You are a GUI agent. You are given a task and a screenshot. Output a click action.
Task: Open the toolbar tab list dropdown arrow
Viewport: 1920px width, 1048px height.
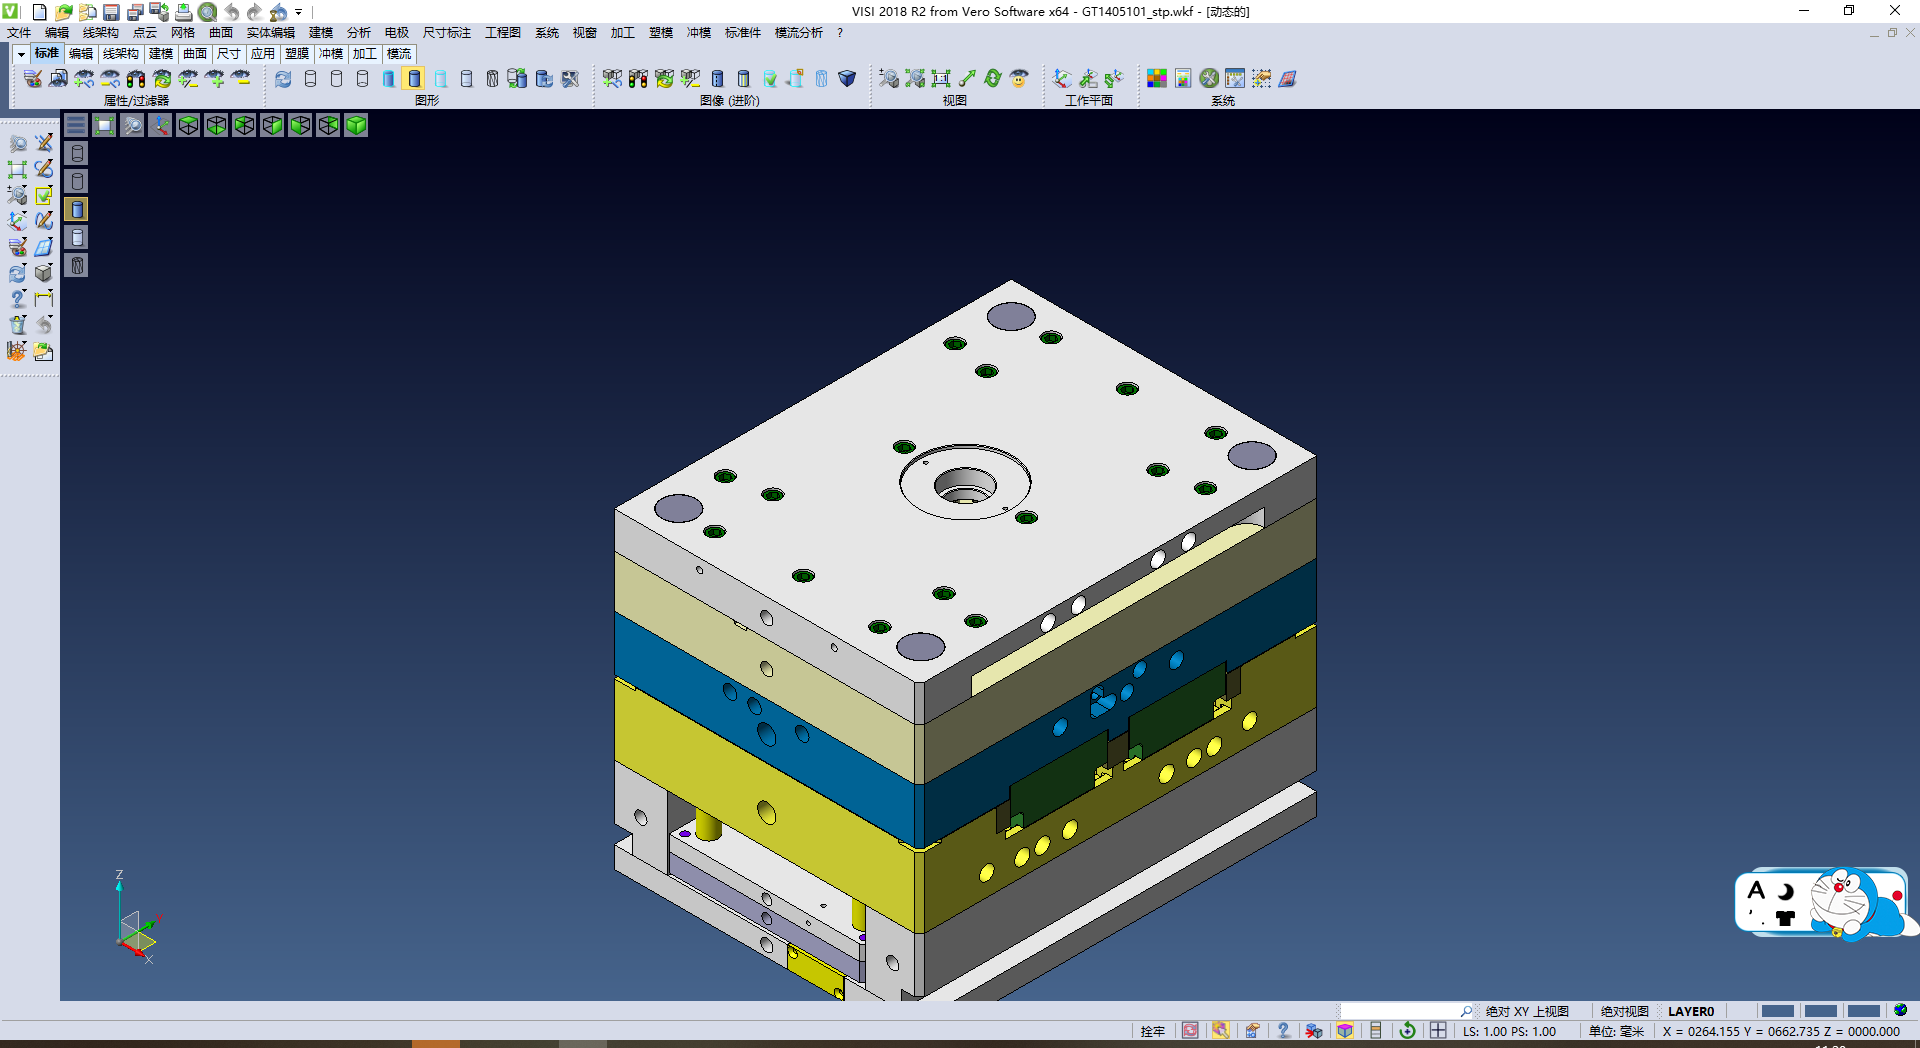coord(21,54)
